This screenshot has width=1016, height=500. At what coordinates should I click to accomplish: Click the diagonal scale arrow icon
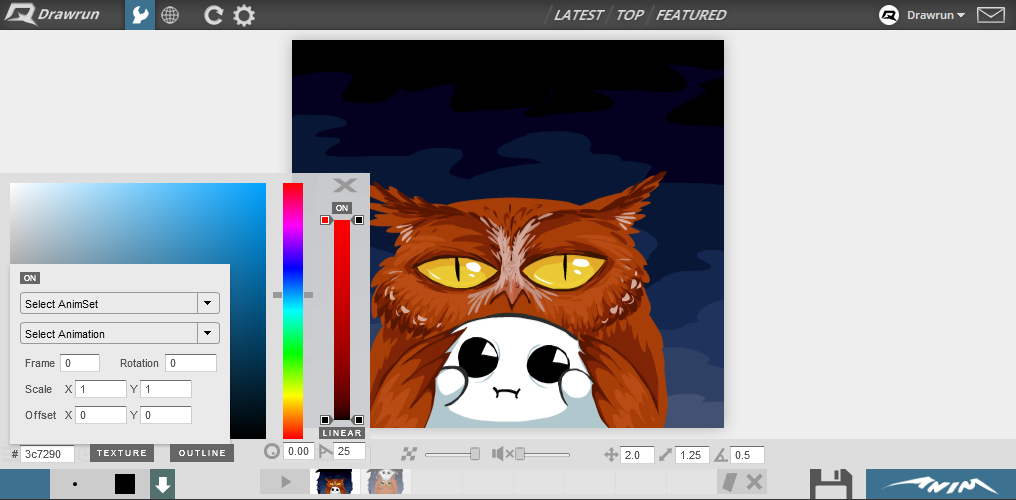(666, 455)
